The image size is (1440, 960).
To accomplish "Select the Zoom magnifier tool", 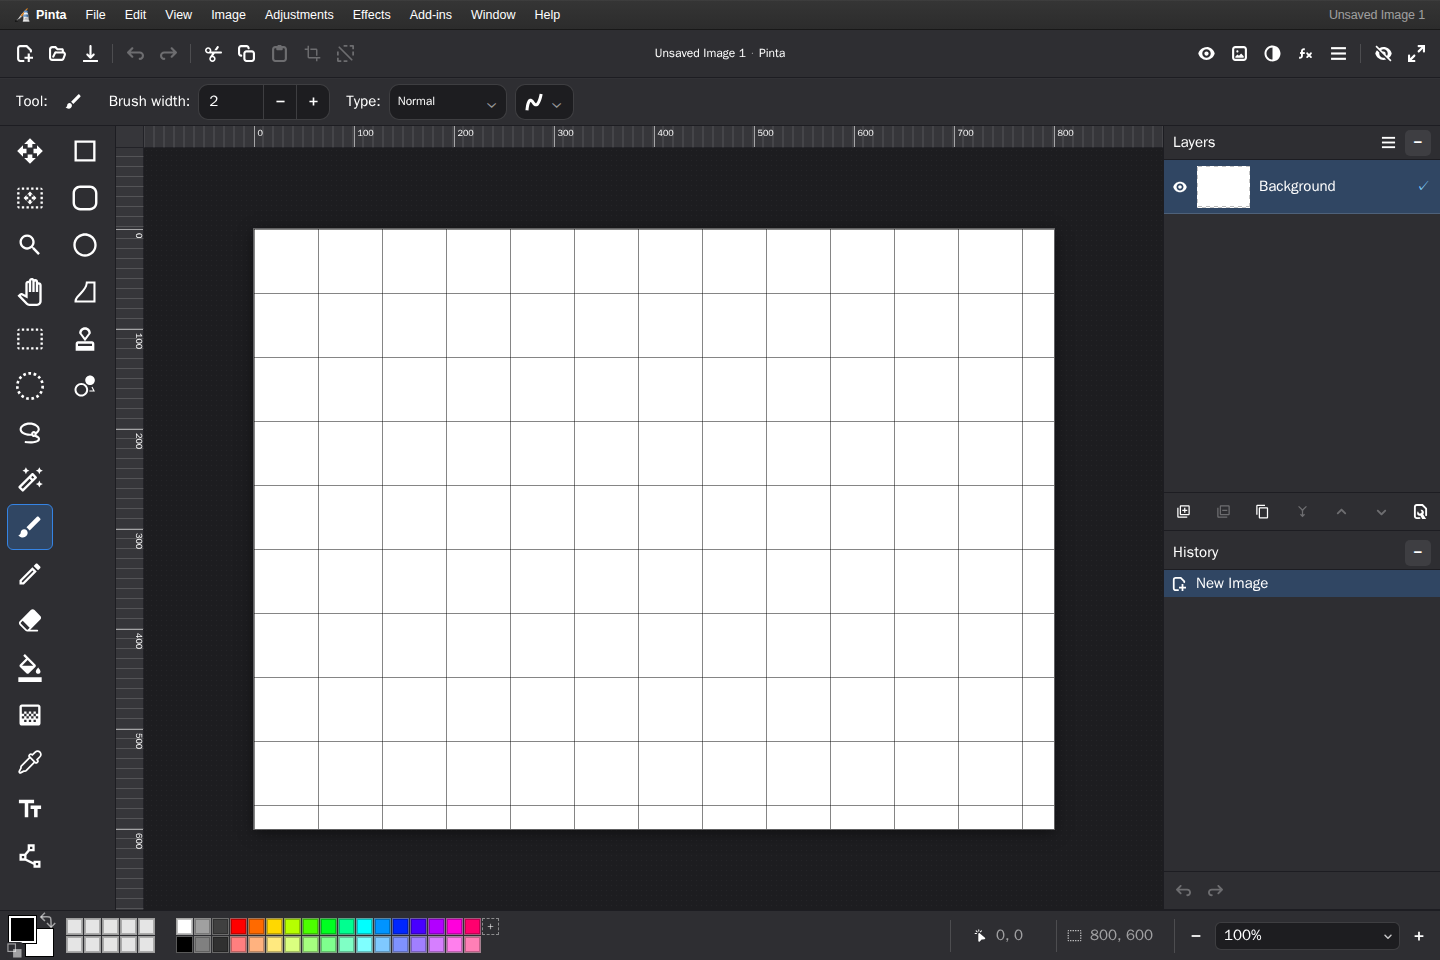I will point(30,245).
